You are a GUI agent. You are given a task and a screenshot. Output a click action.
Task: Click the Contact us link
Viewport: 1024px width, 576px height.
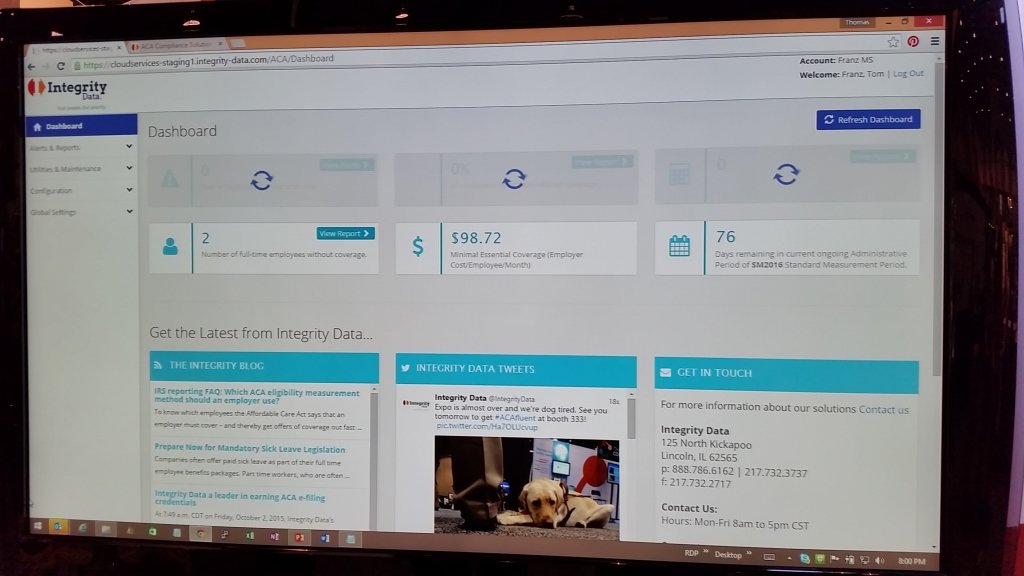883,409
